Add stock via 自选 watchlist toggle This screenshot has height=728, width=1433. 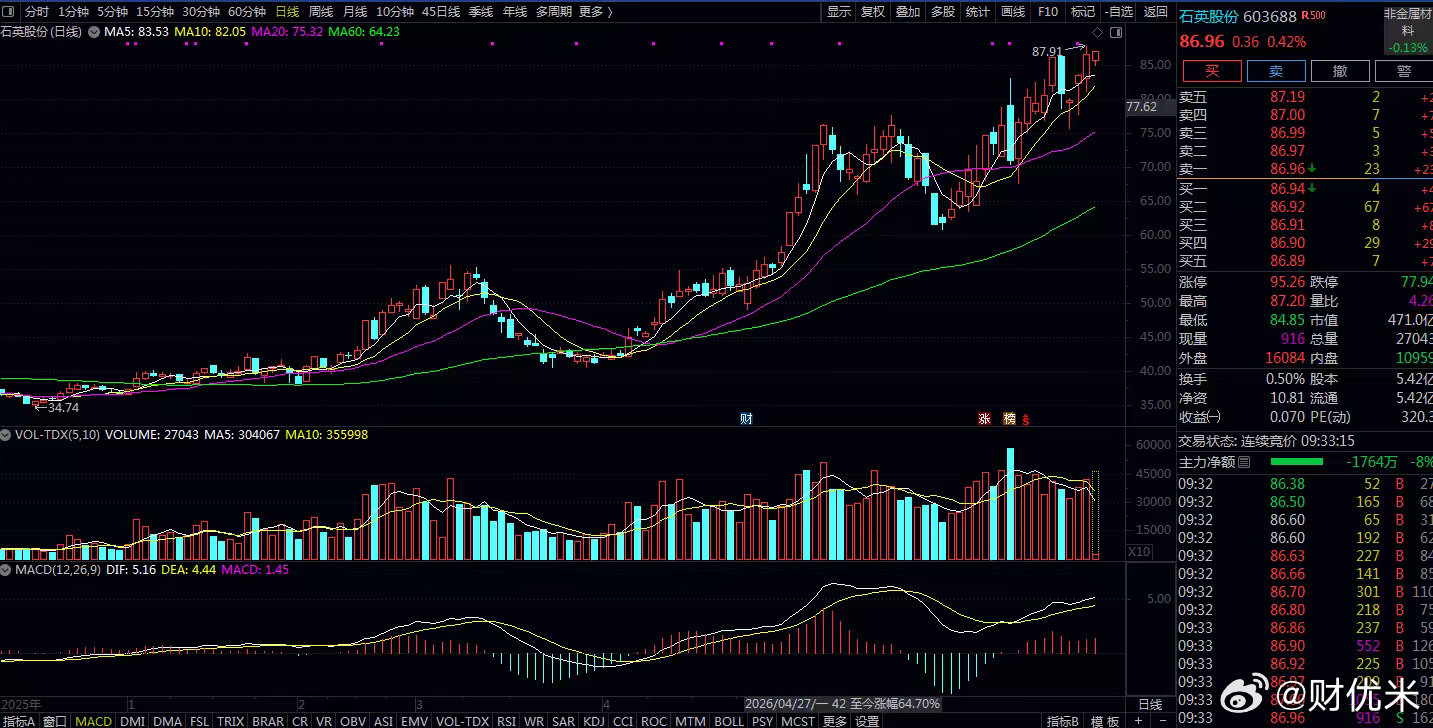tap(1119, 12)
